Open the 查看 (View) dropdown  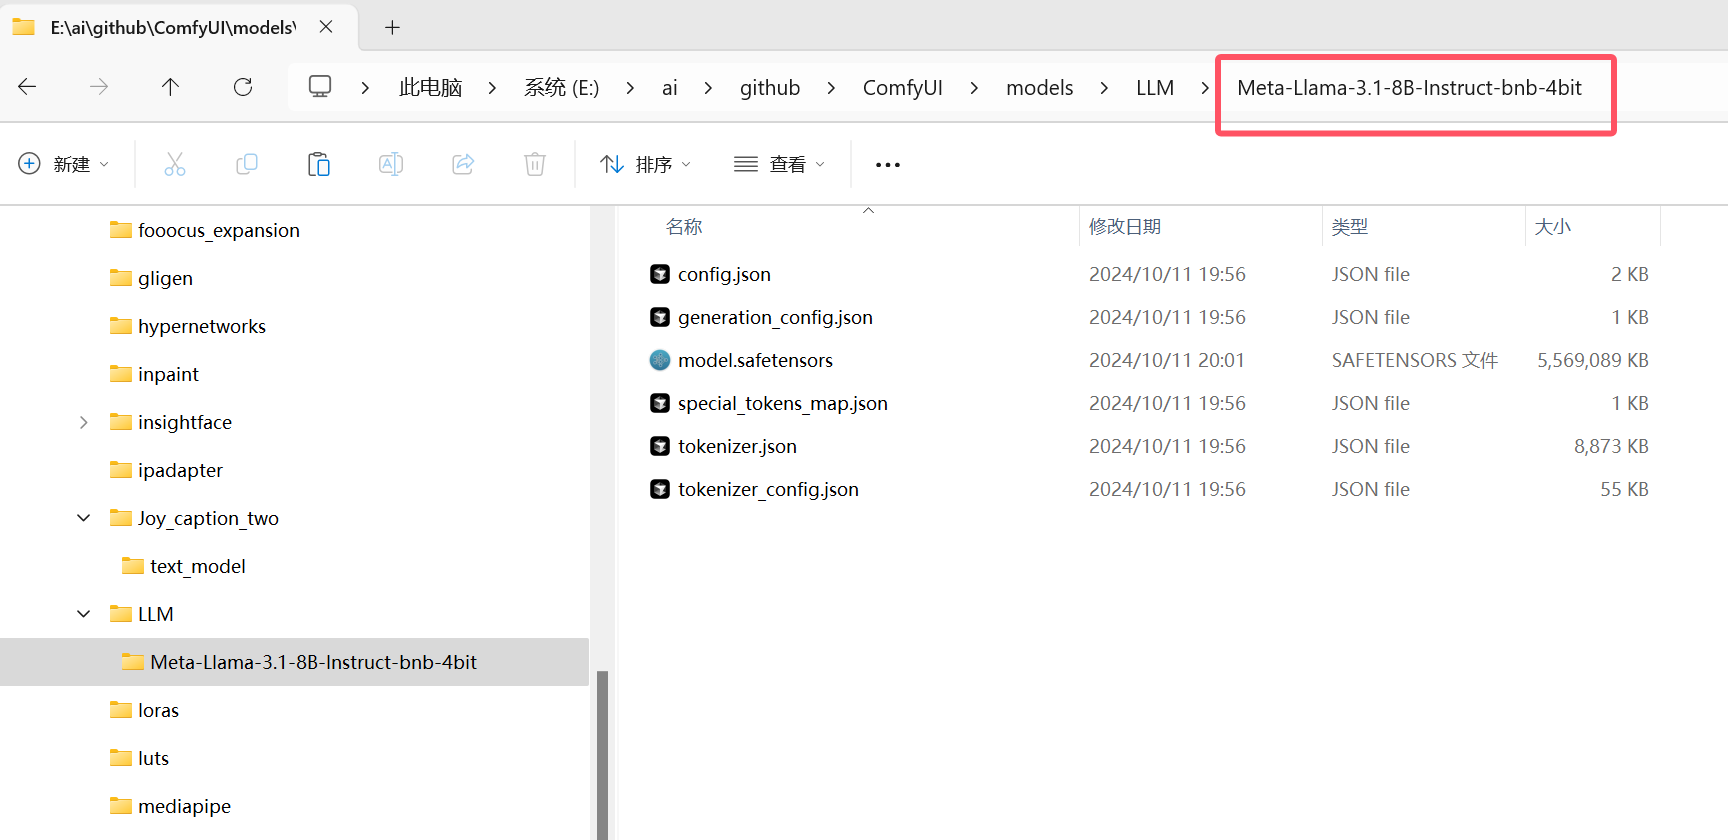(780, 165)
